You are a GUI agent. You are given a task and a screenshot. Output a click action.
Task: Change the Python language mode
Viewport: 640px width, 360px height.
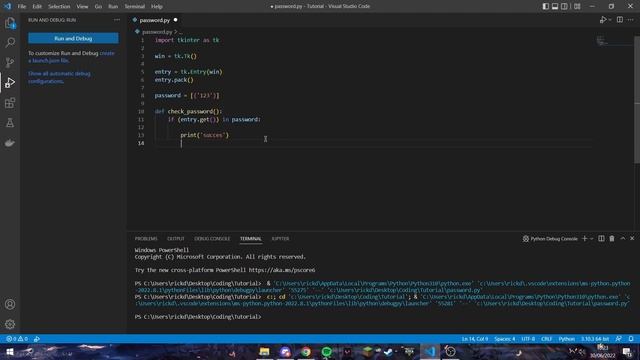coord(567,339)
